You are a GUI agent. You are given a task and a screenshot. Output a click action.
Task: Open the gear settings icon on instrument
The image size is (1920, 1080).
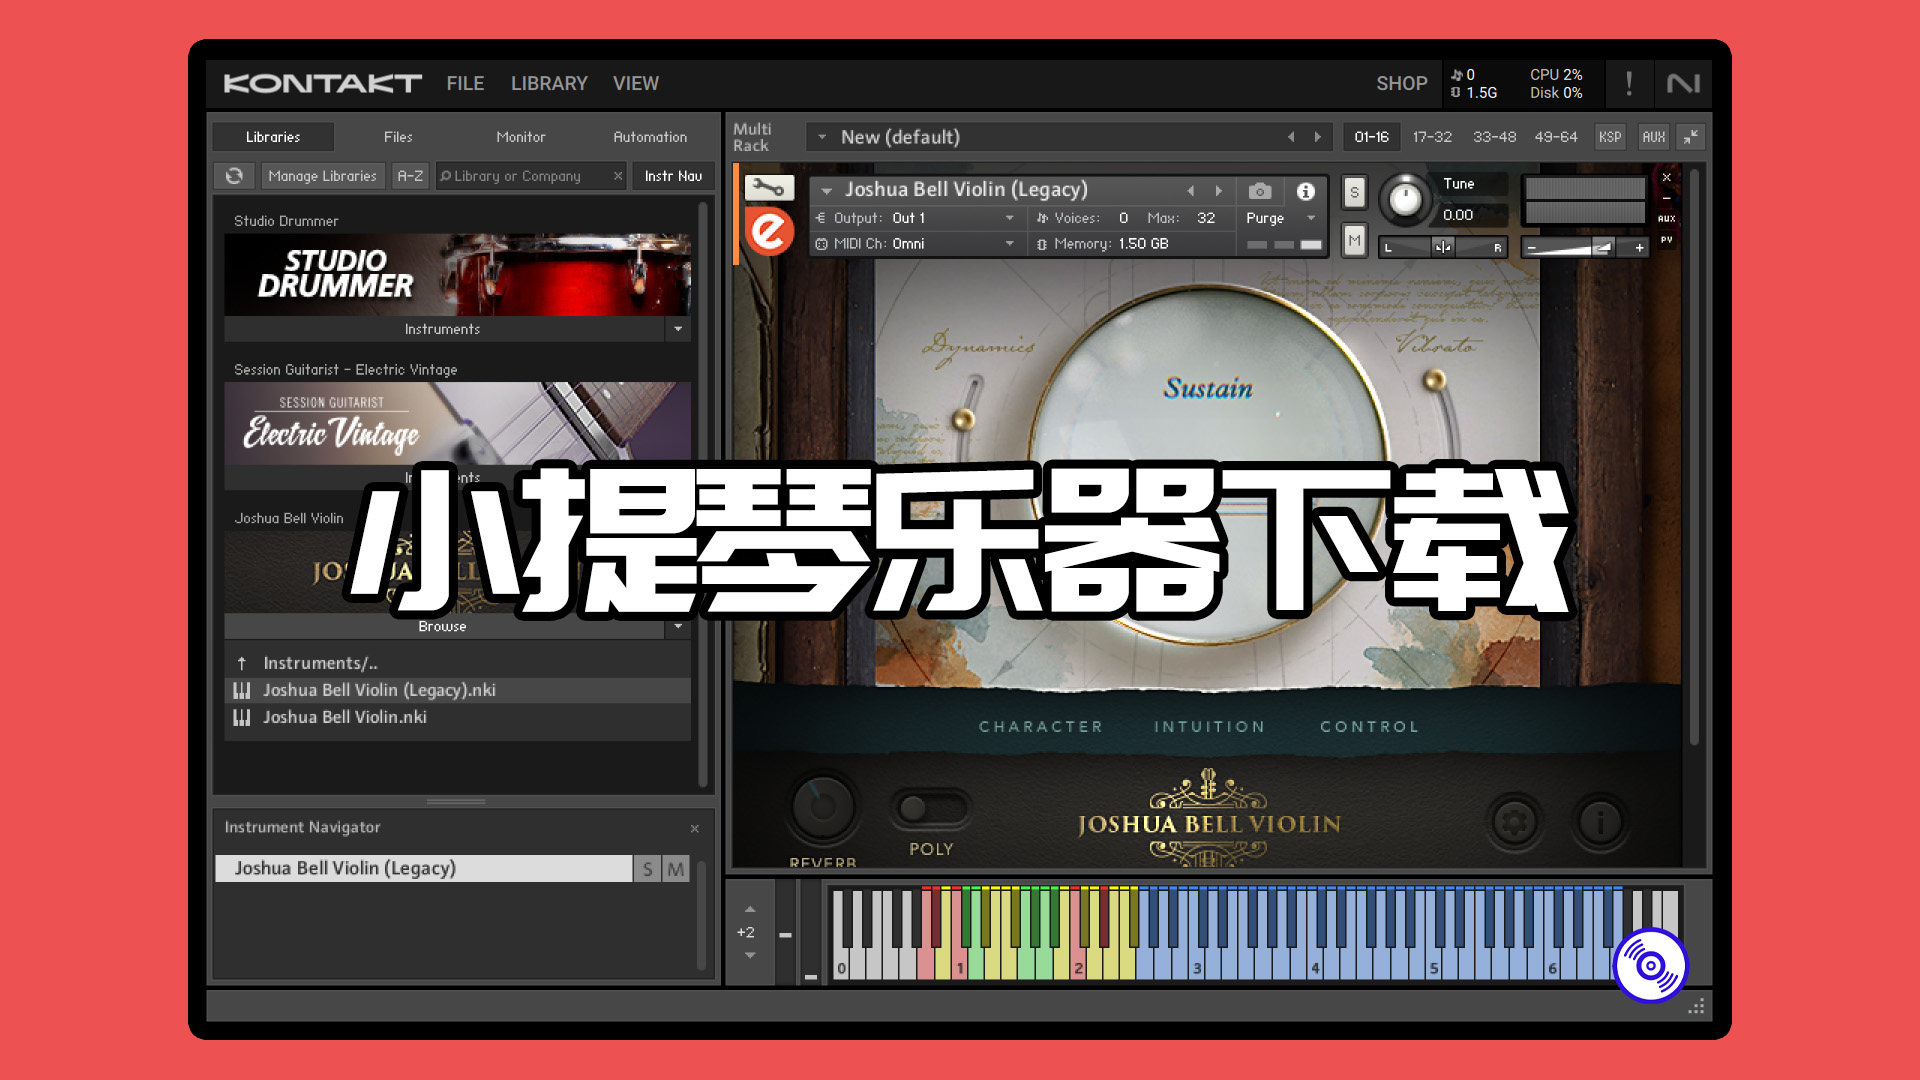coord(1514,822)
